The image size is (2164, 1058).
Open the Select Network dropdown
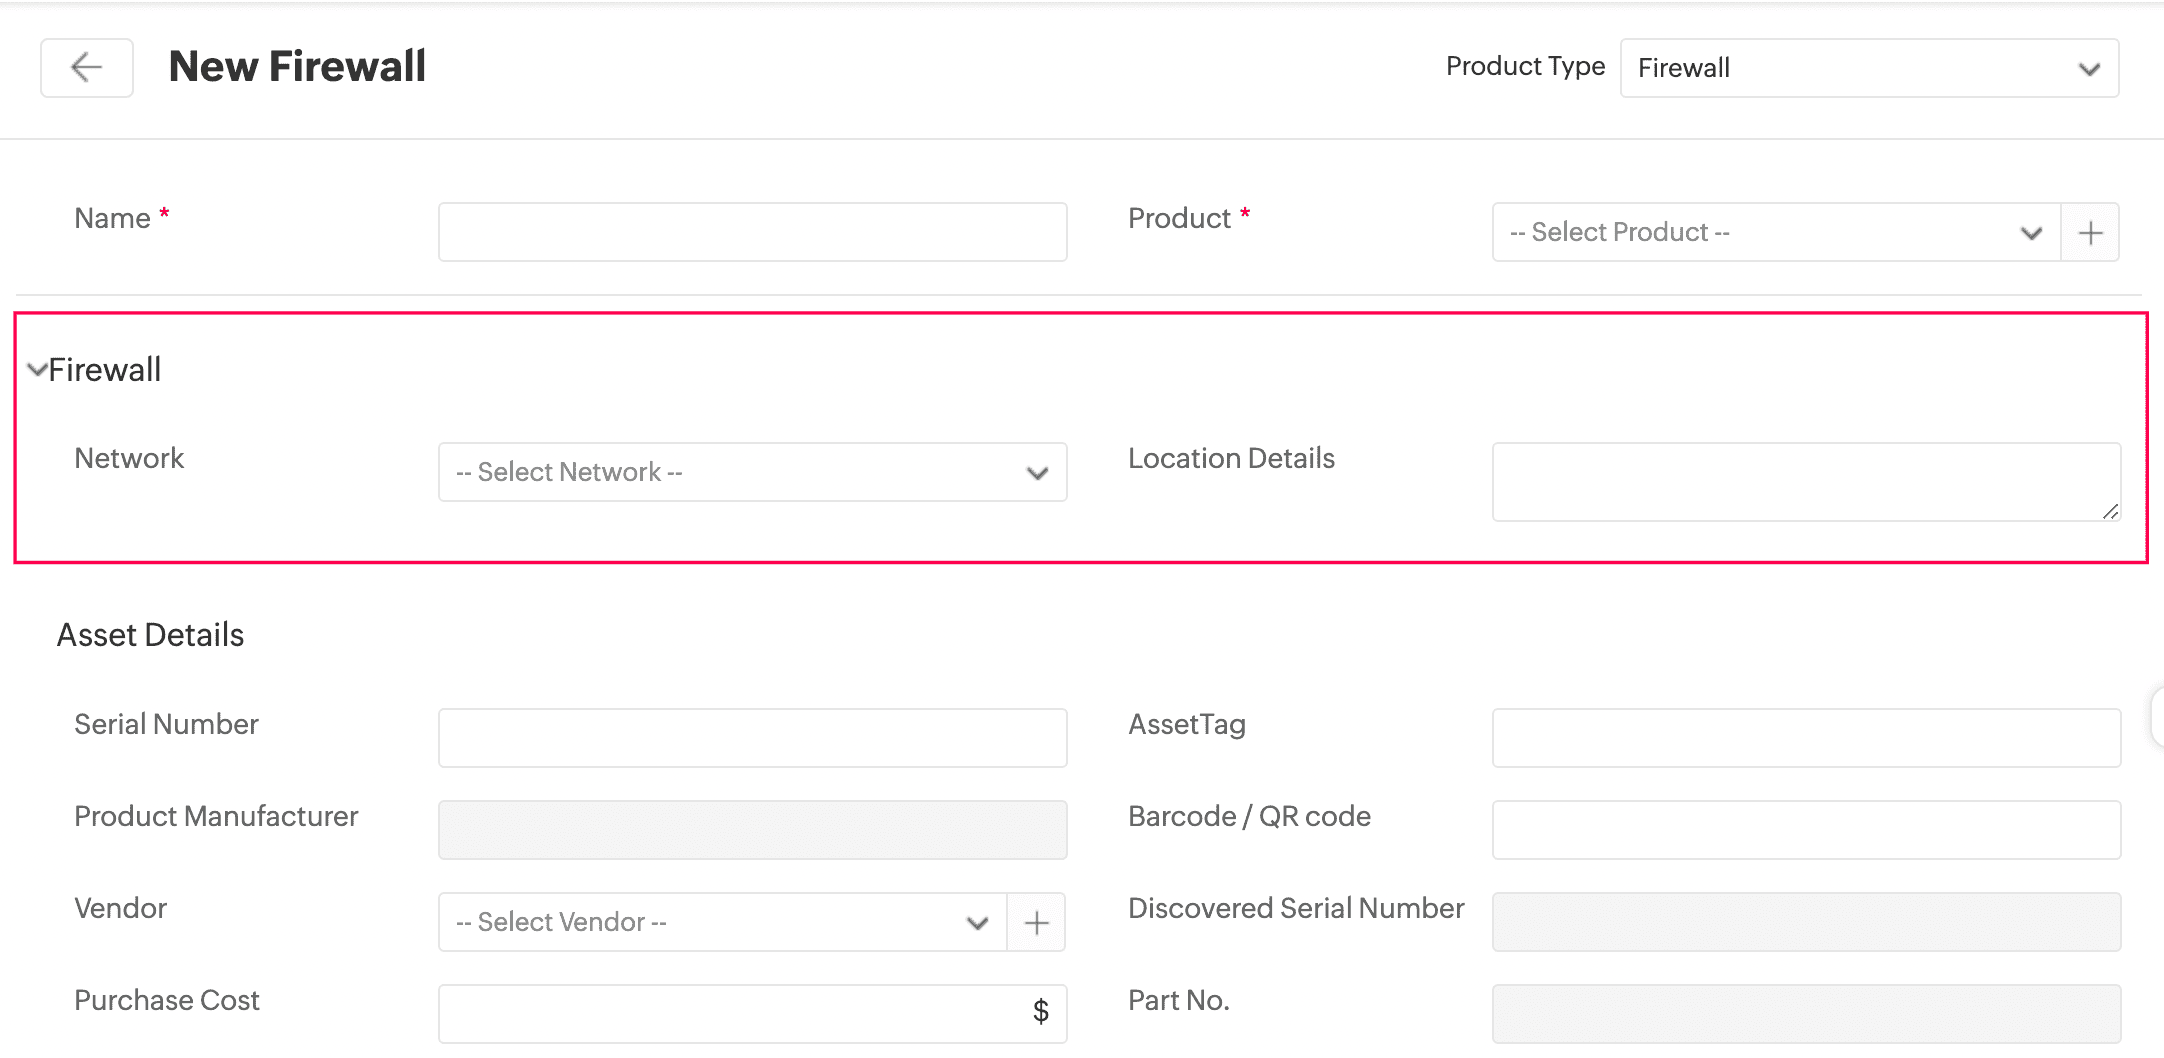coord(752,472)
